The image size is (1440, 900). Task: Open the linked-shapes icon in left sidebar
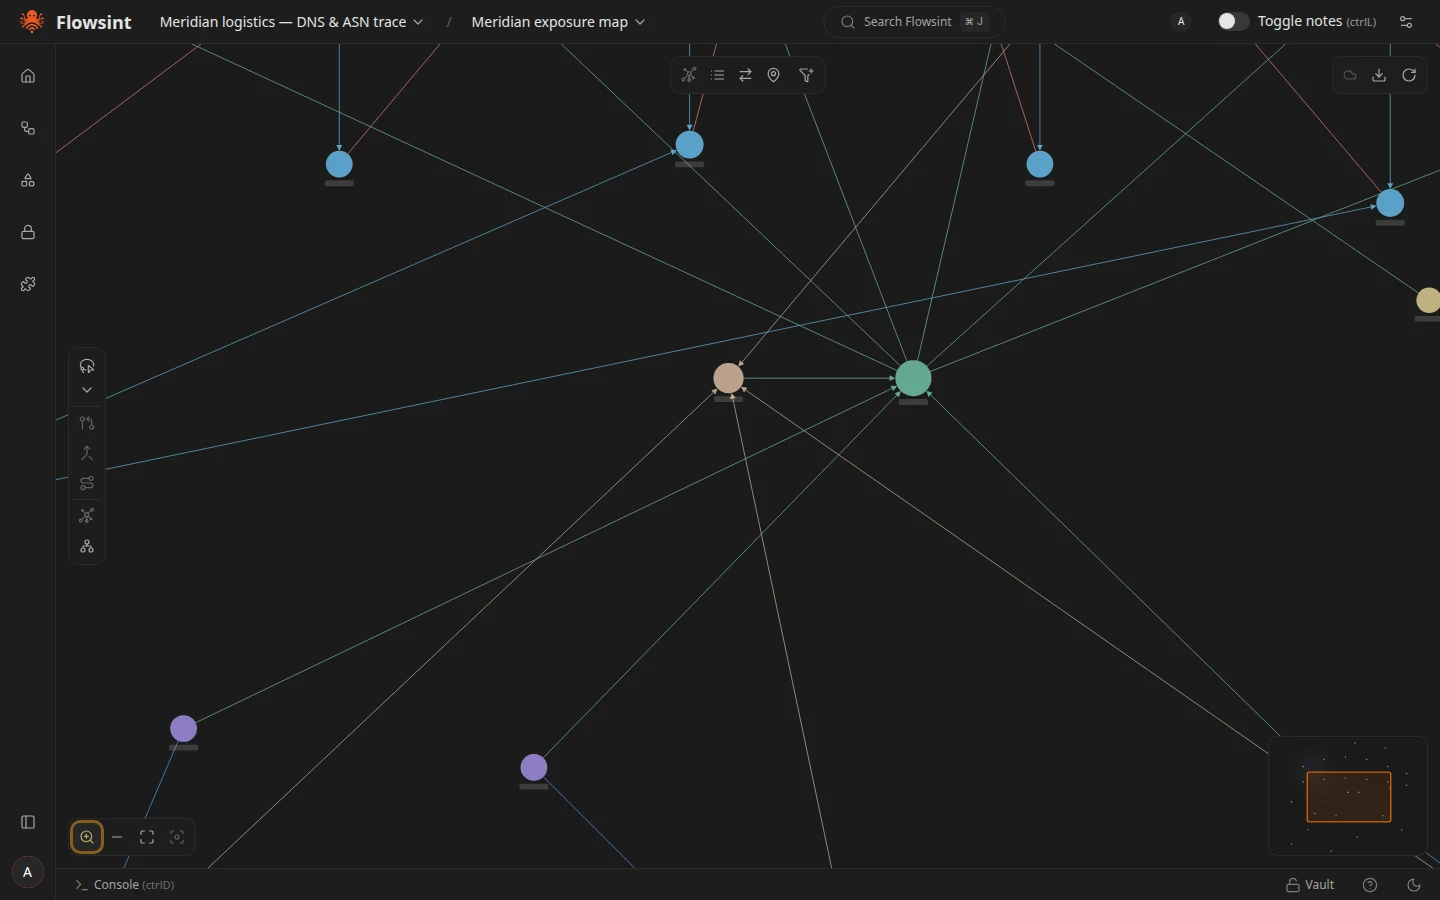[28, 128]
